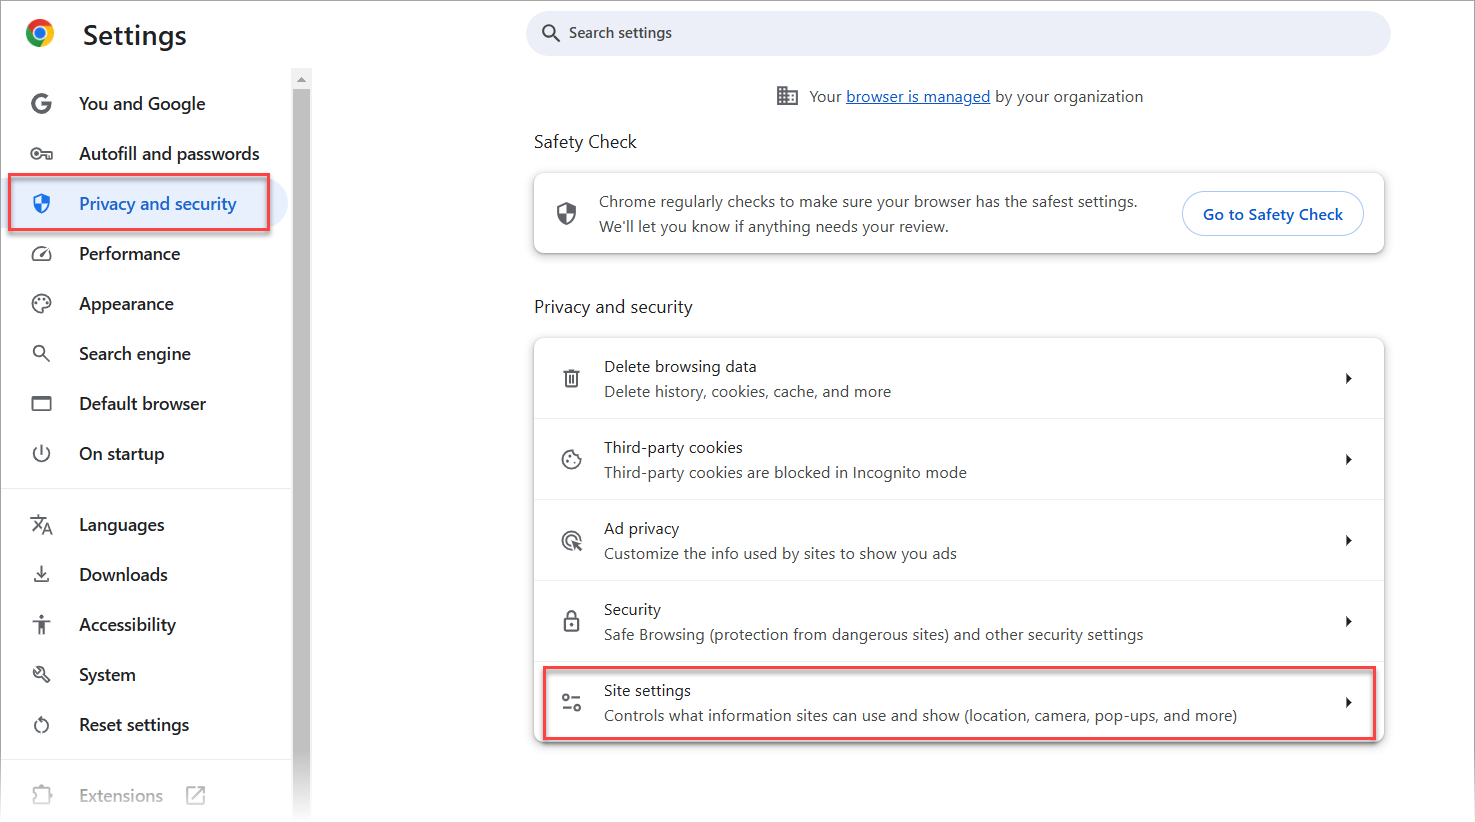Image resolution: width=1475 pixels, height=822 pixels.
Task: Click the puzzle piece Extensions icon
Action: tap(41, 795)
